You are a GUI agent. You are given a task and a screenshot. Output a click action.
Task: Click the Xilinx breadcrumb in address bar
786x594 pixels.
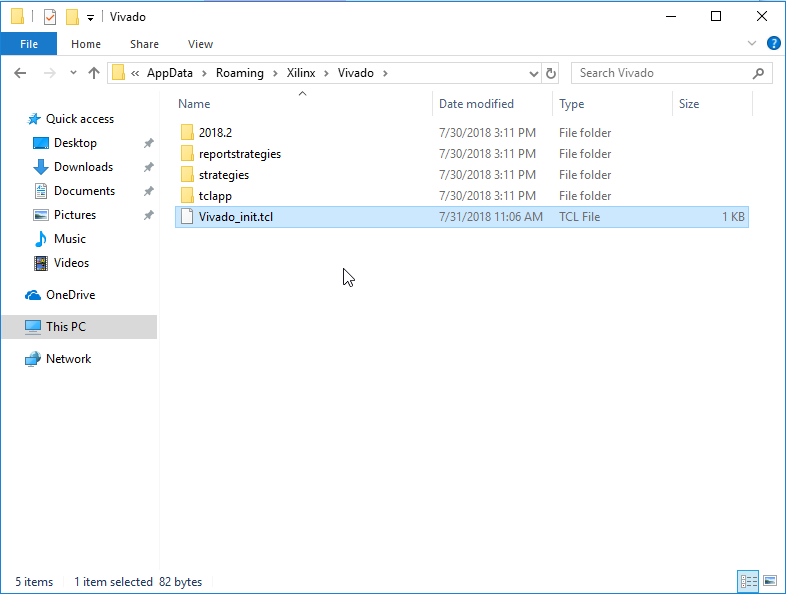tap(301, 73)
